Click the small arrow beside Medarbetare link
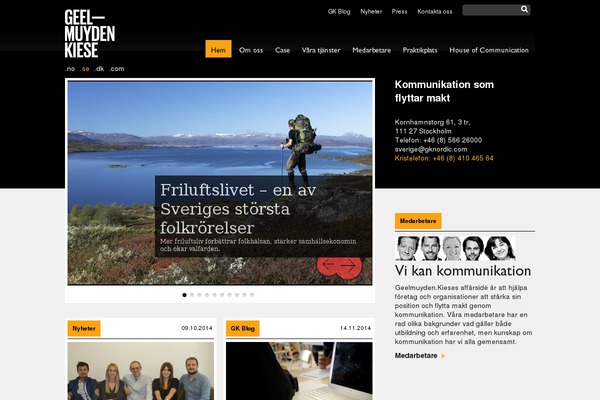The height and width of the screenshot is (400, 600). tap(443, 356)
